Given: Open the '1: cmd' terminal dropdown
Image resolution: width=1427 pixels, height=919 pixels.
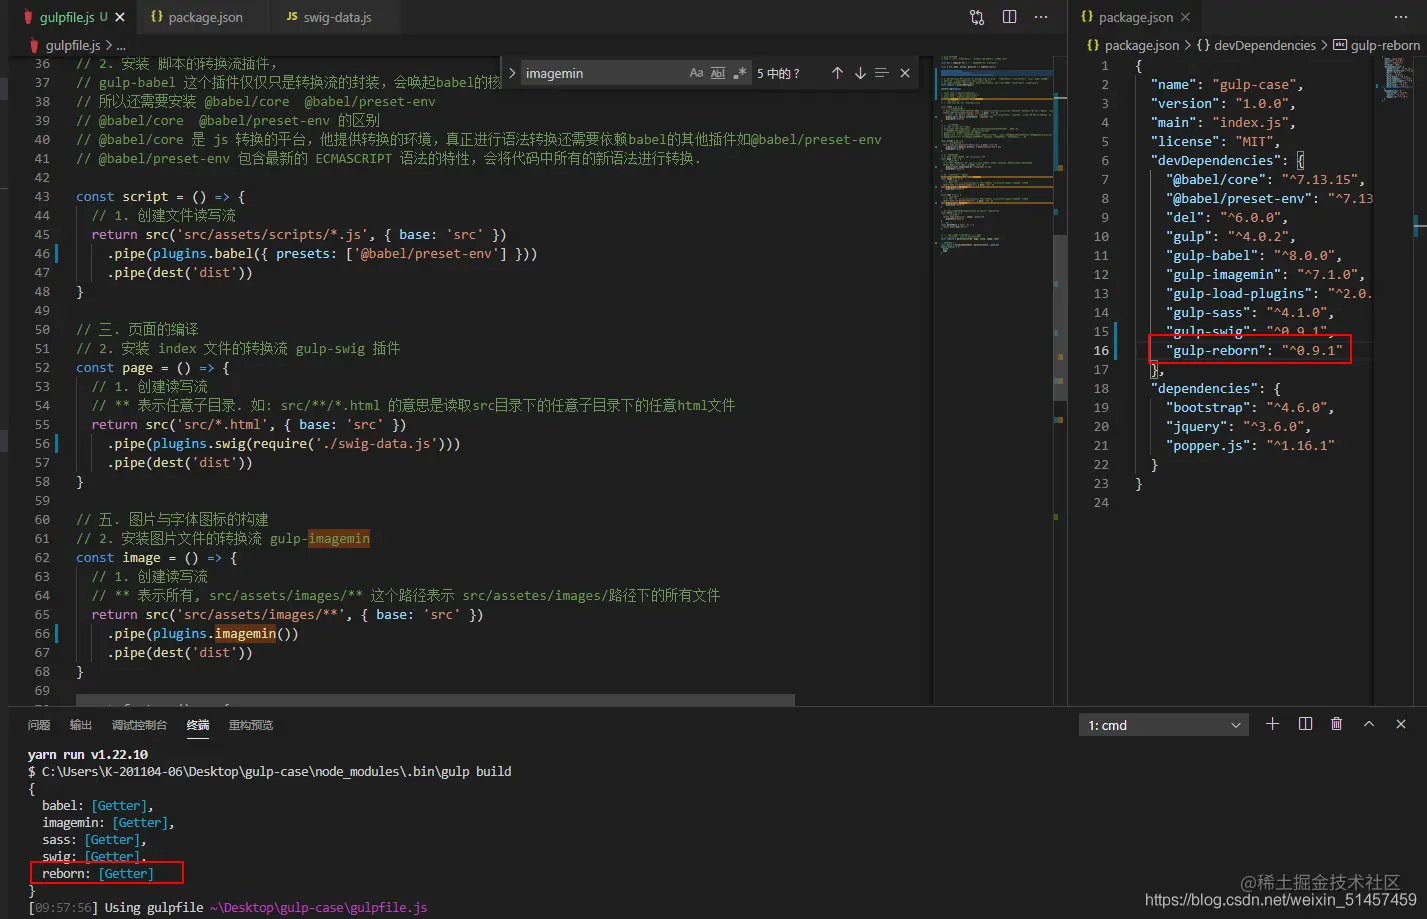Looking at the screenshot, I should coord(1164,725).
